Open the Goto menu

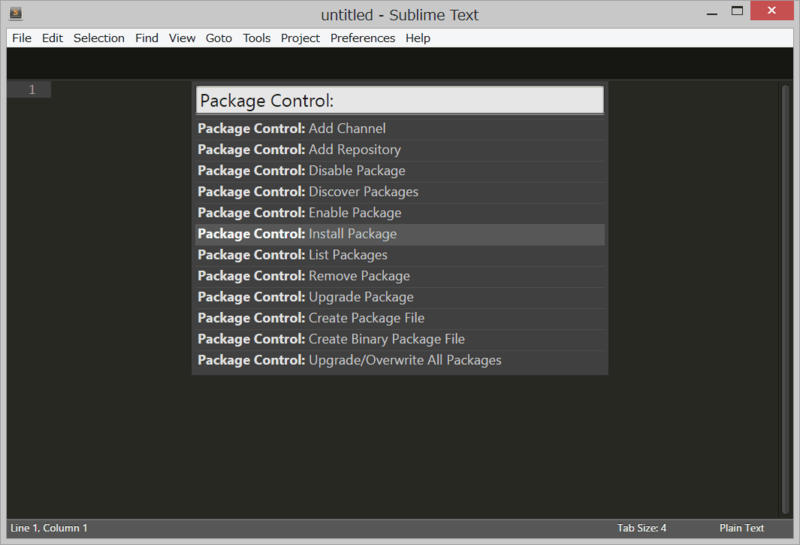[x=218, y=38]
